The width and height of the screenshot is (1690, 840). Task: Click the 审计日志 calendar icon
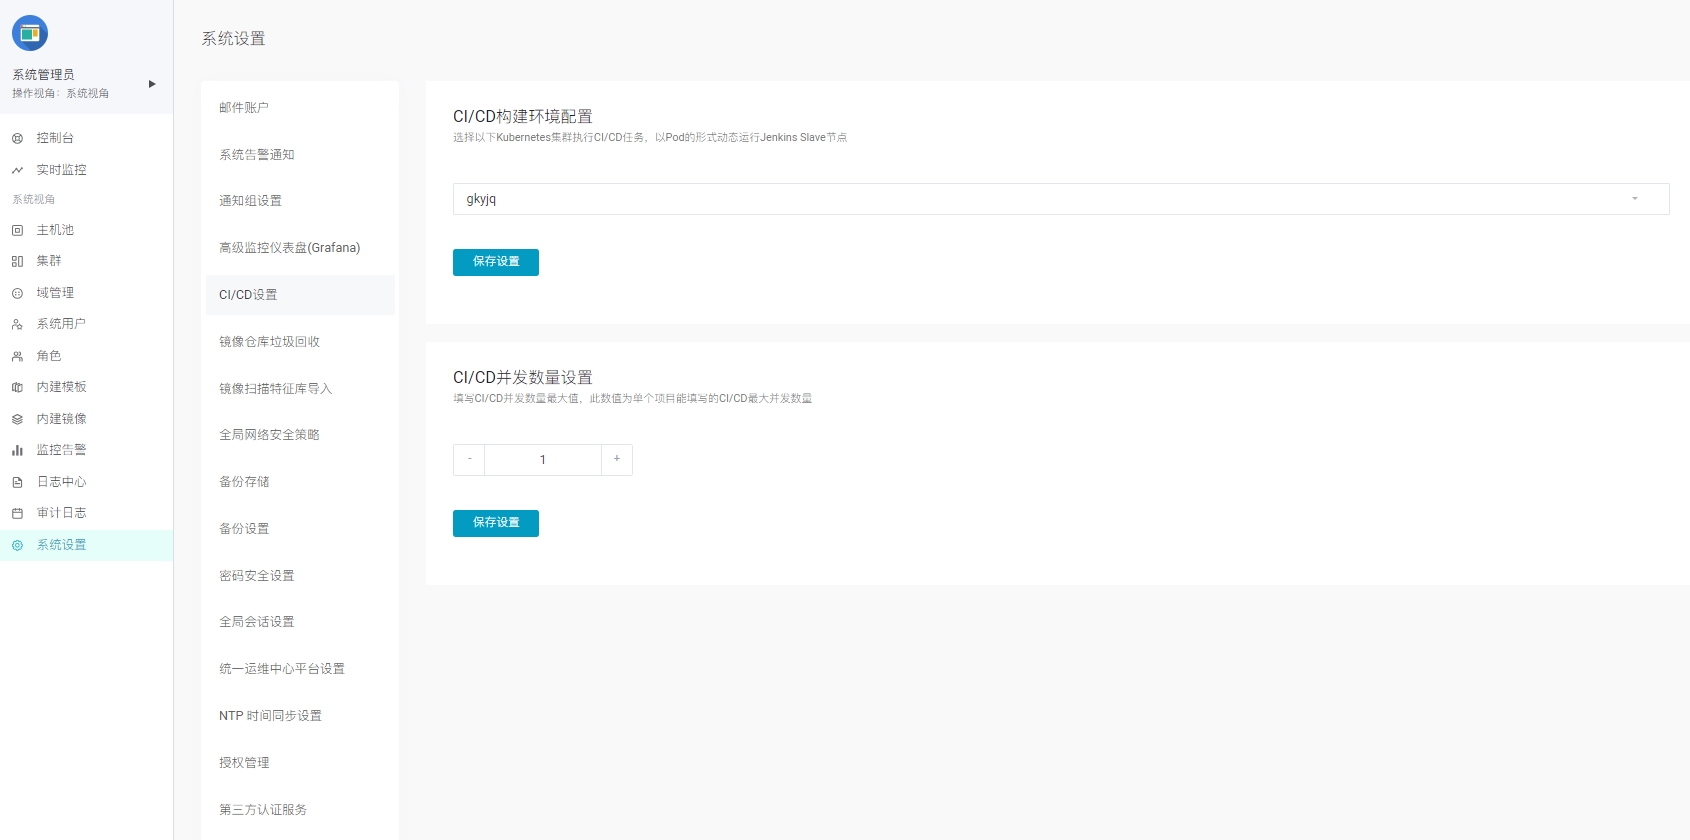tap(17, 513)
